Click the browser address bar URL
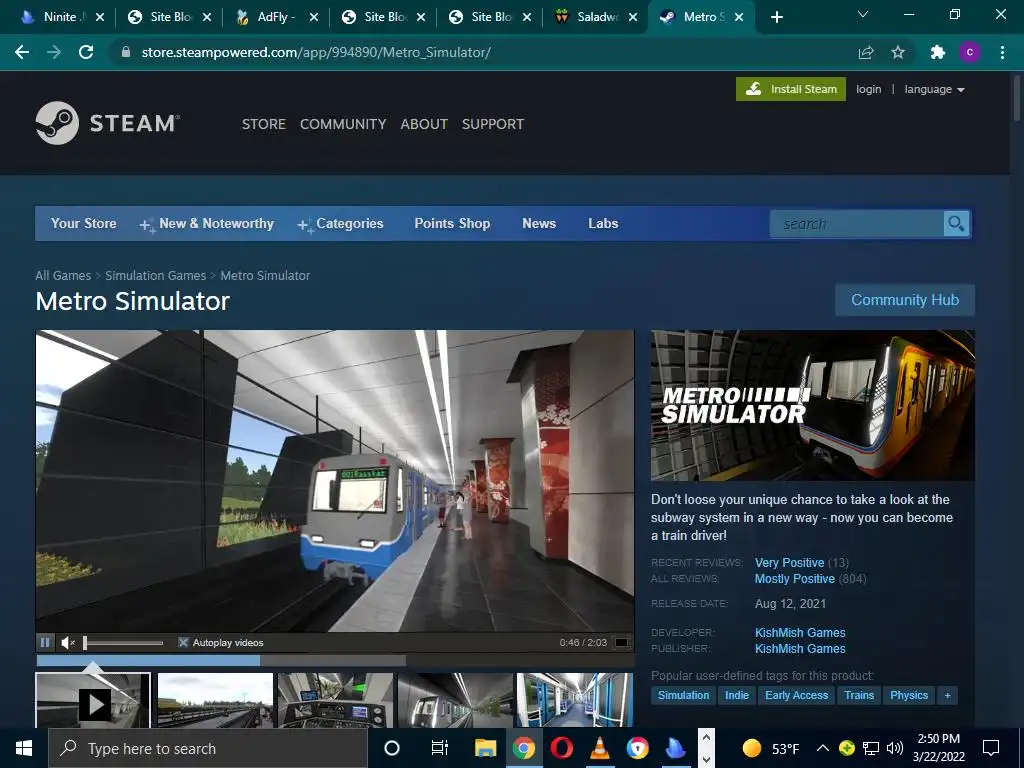1024x768 pixels. [x=316, y=52]
